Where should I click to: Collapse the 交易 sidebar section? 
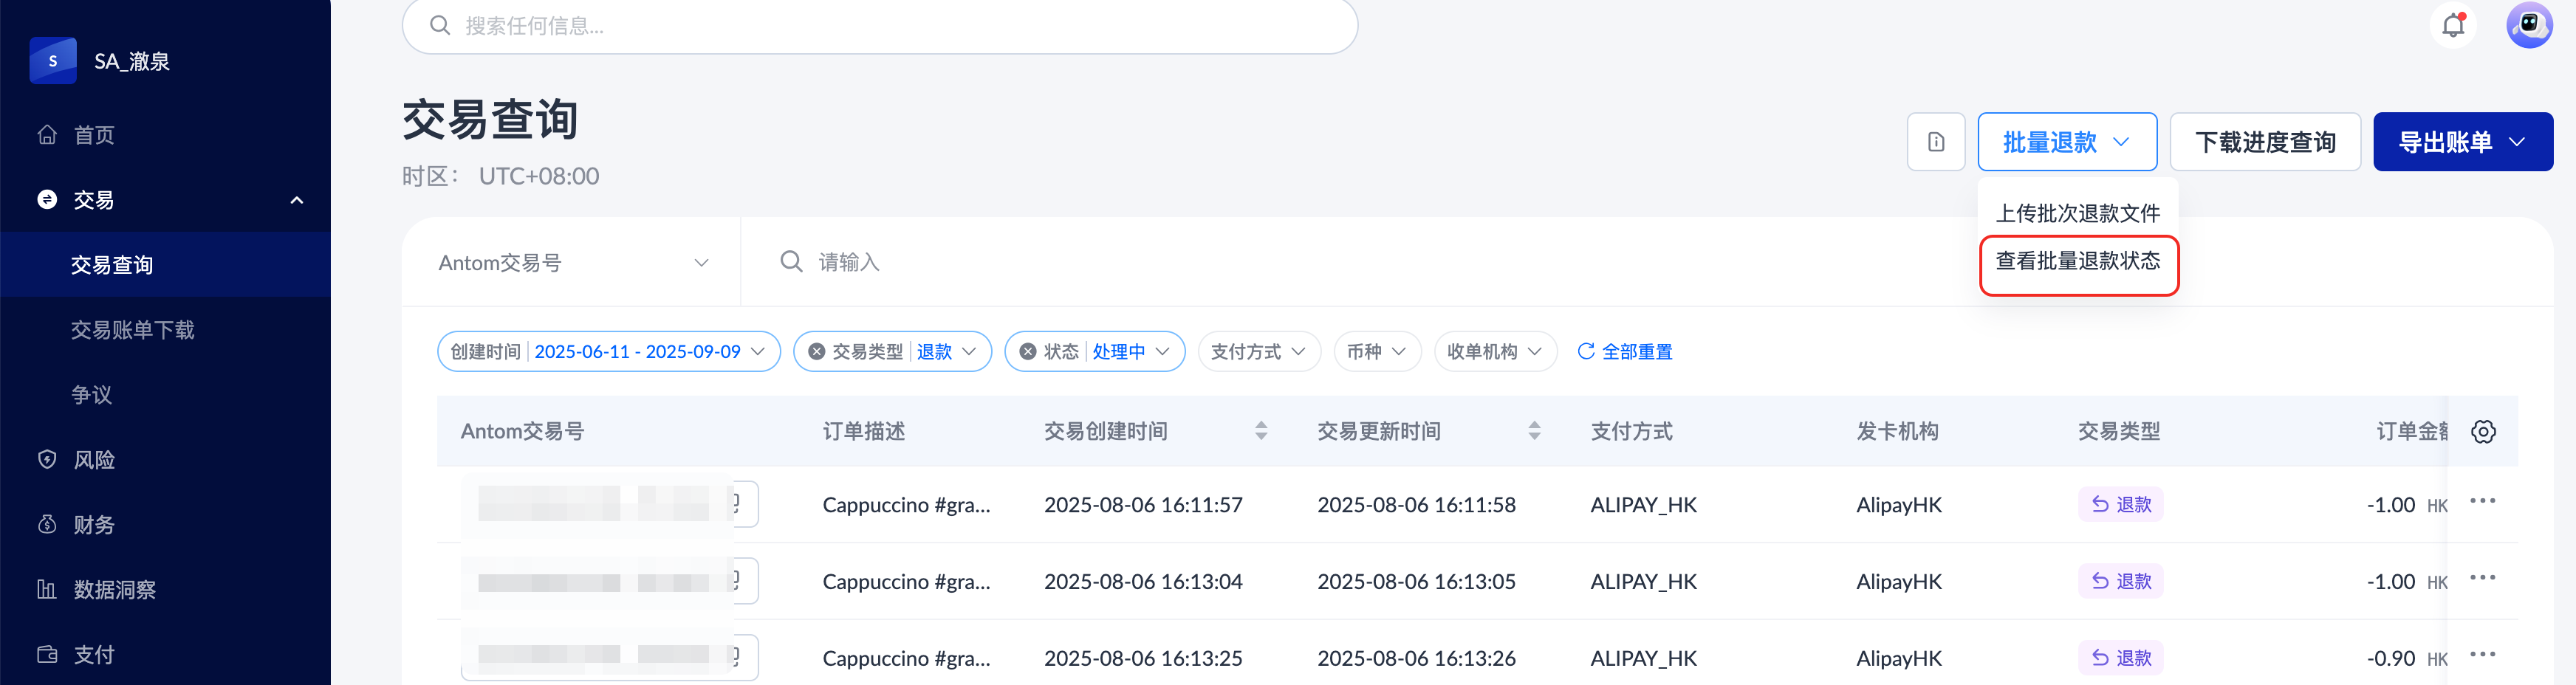[x=296, y=200]
